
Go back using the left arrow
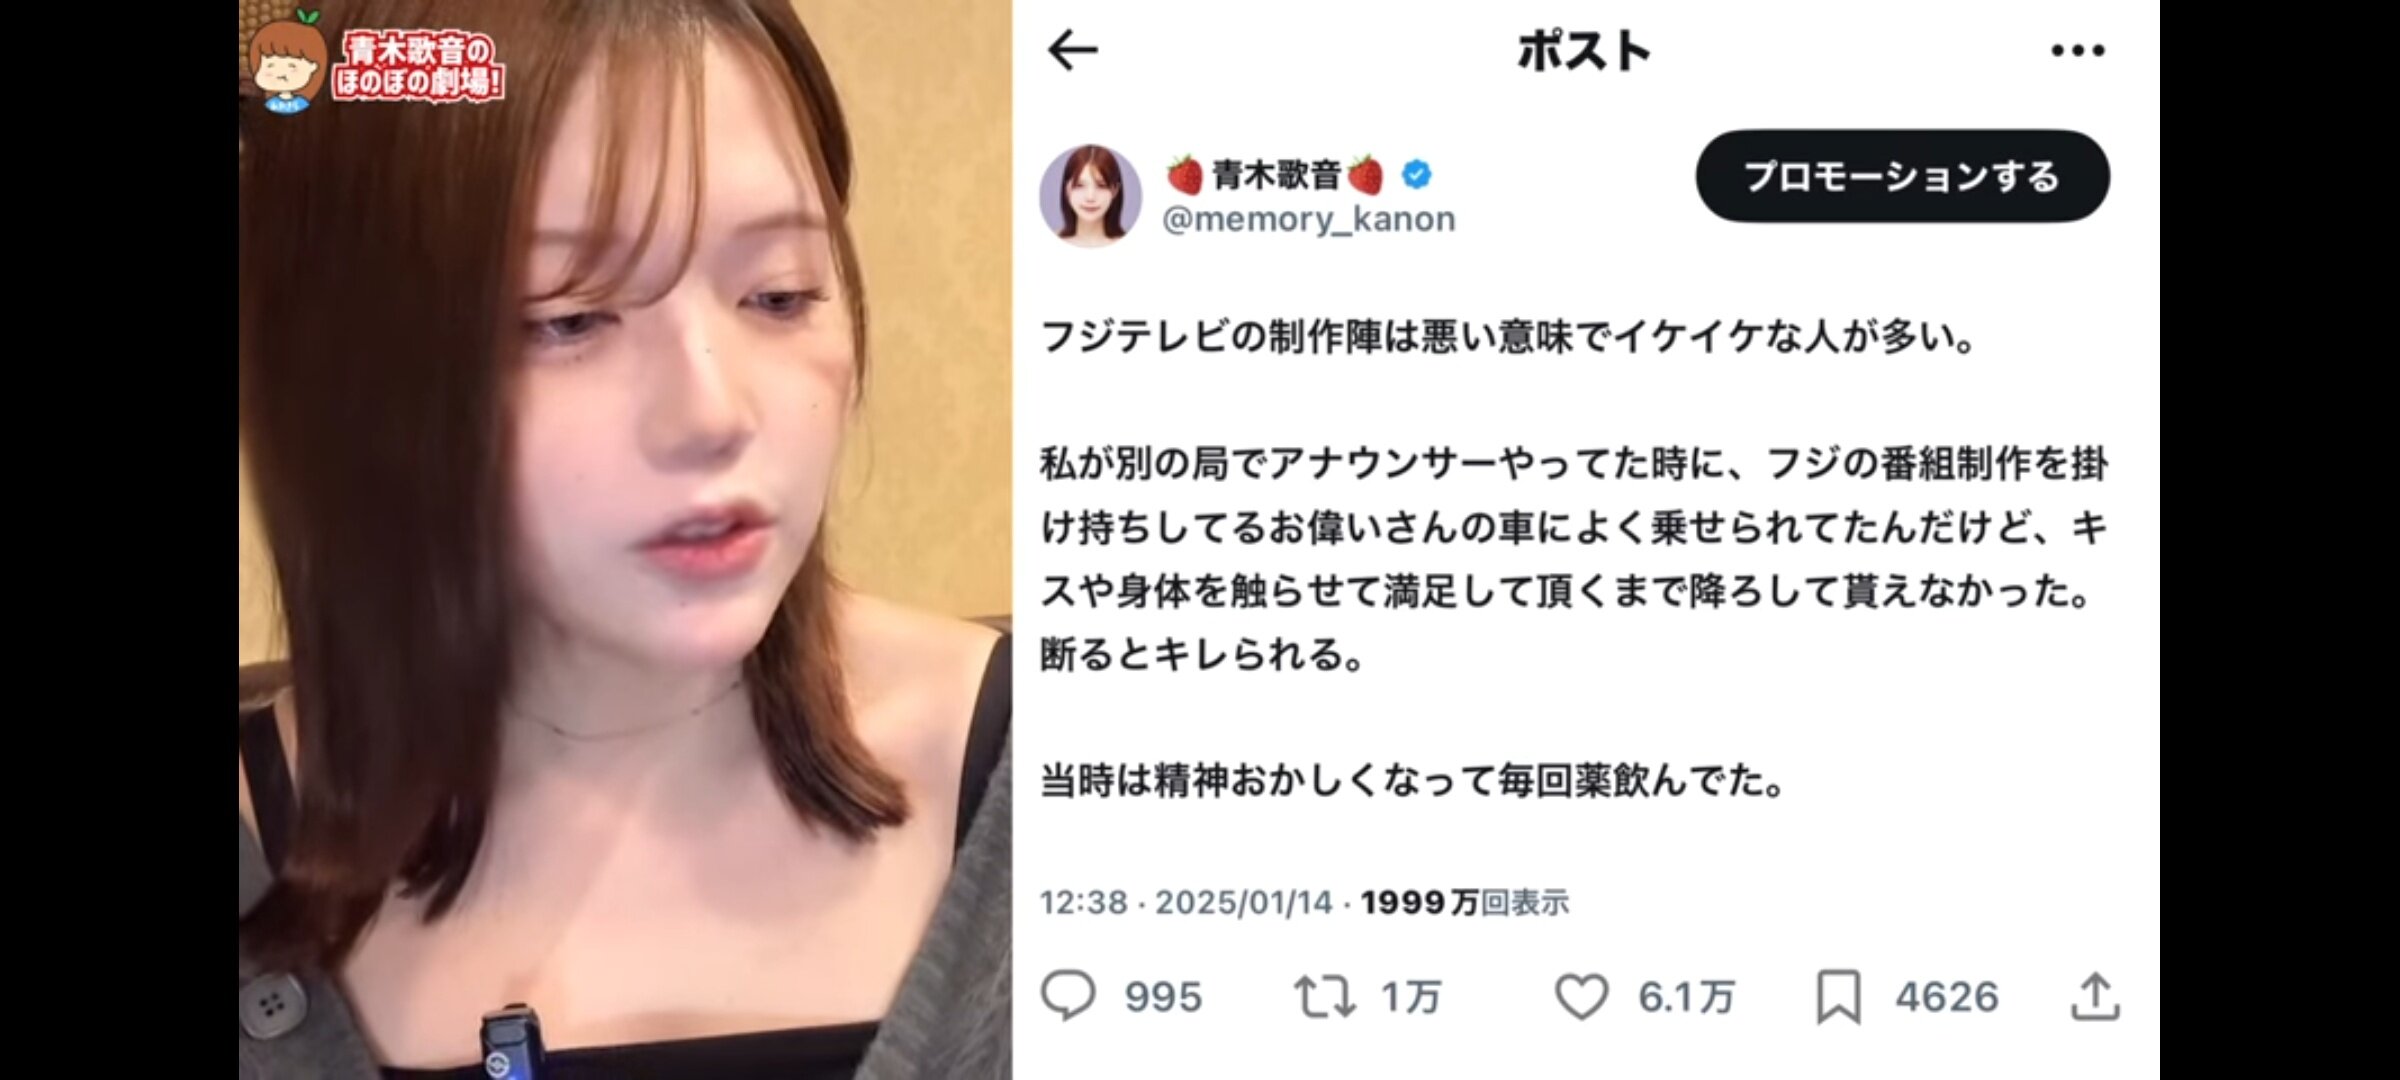[1072, 50]
